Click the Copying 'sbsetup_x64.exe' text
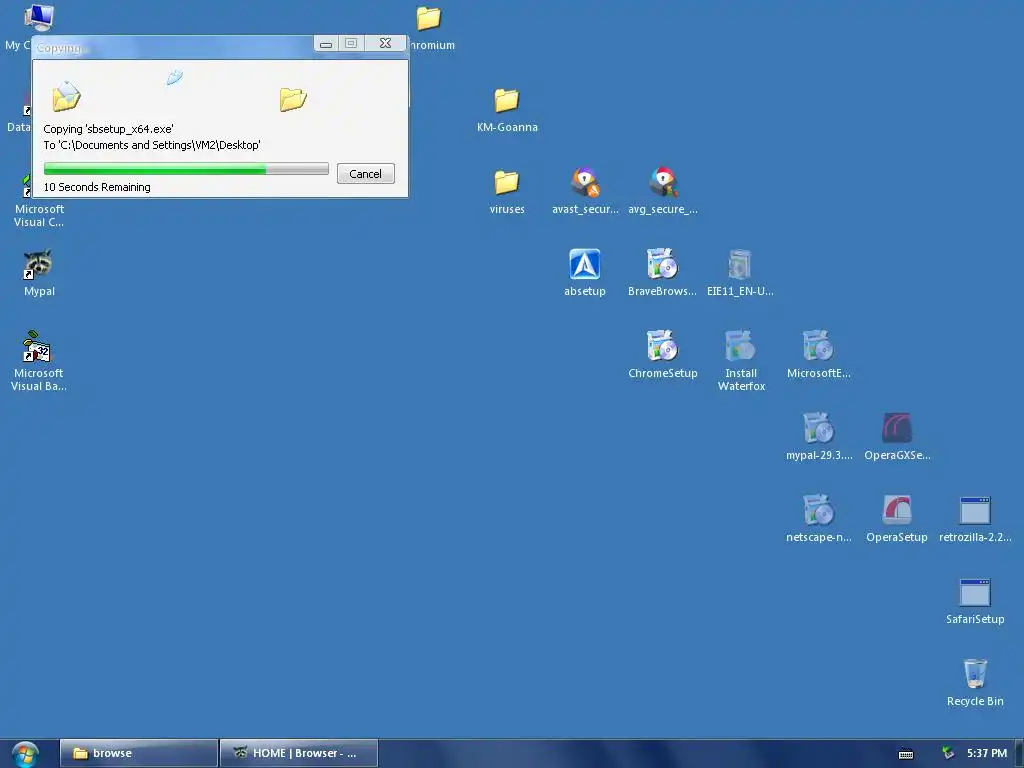This screenshot has height=768, width=1024. click(x=108, y=129)
